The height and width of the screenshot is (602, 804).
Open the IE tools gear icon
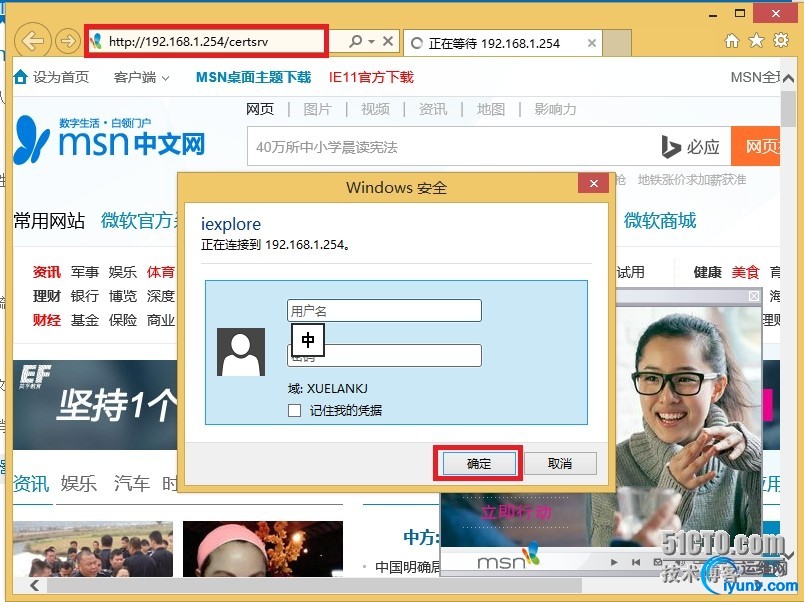point(781,40)
